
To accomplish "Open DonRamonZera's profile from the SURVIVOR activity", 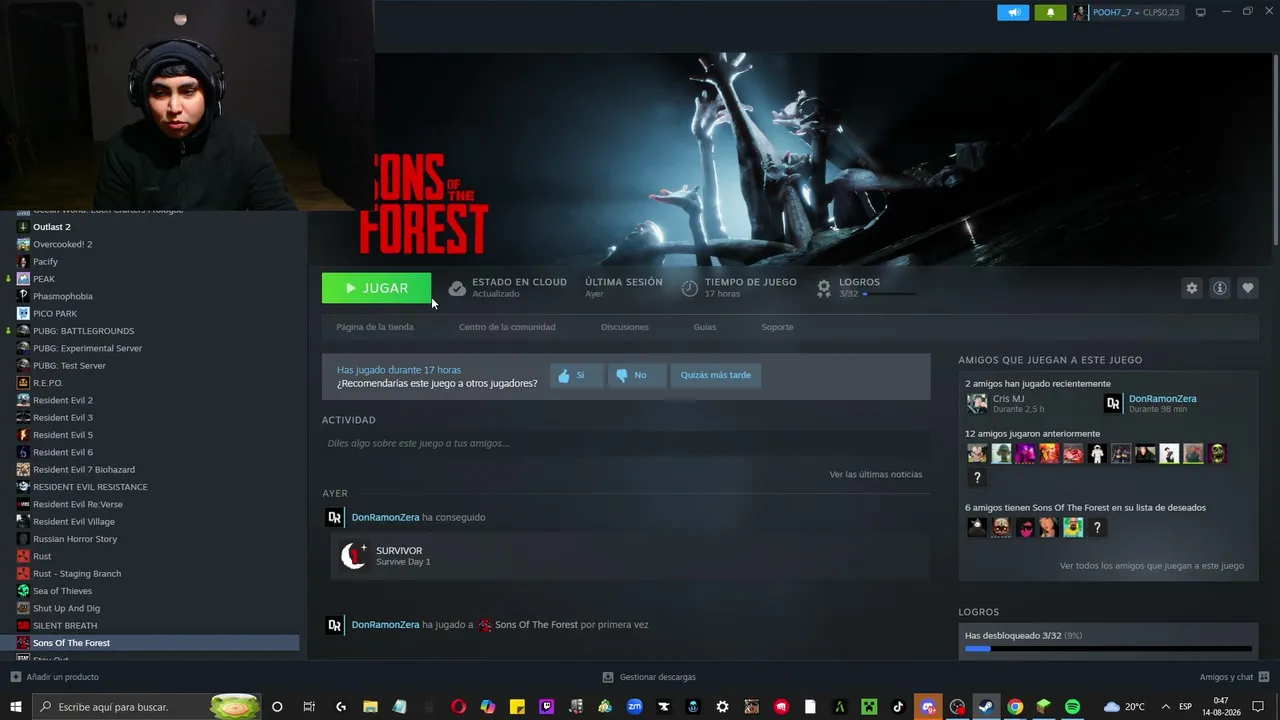I will pos(385,517).
